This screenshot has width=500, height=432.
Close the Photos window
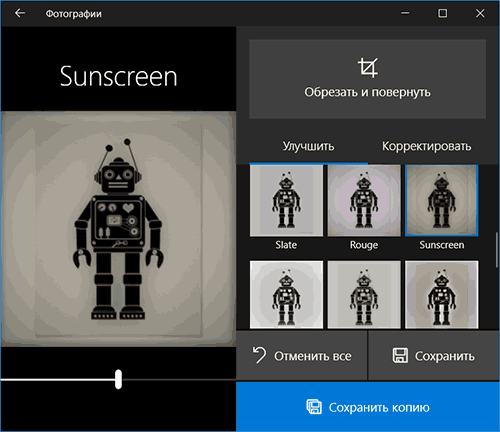(480, 13)
